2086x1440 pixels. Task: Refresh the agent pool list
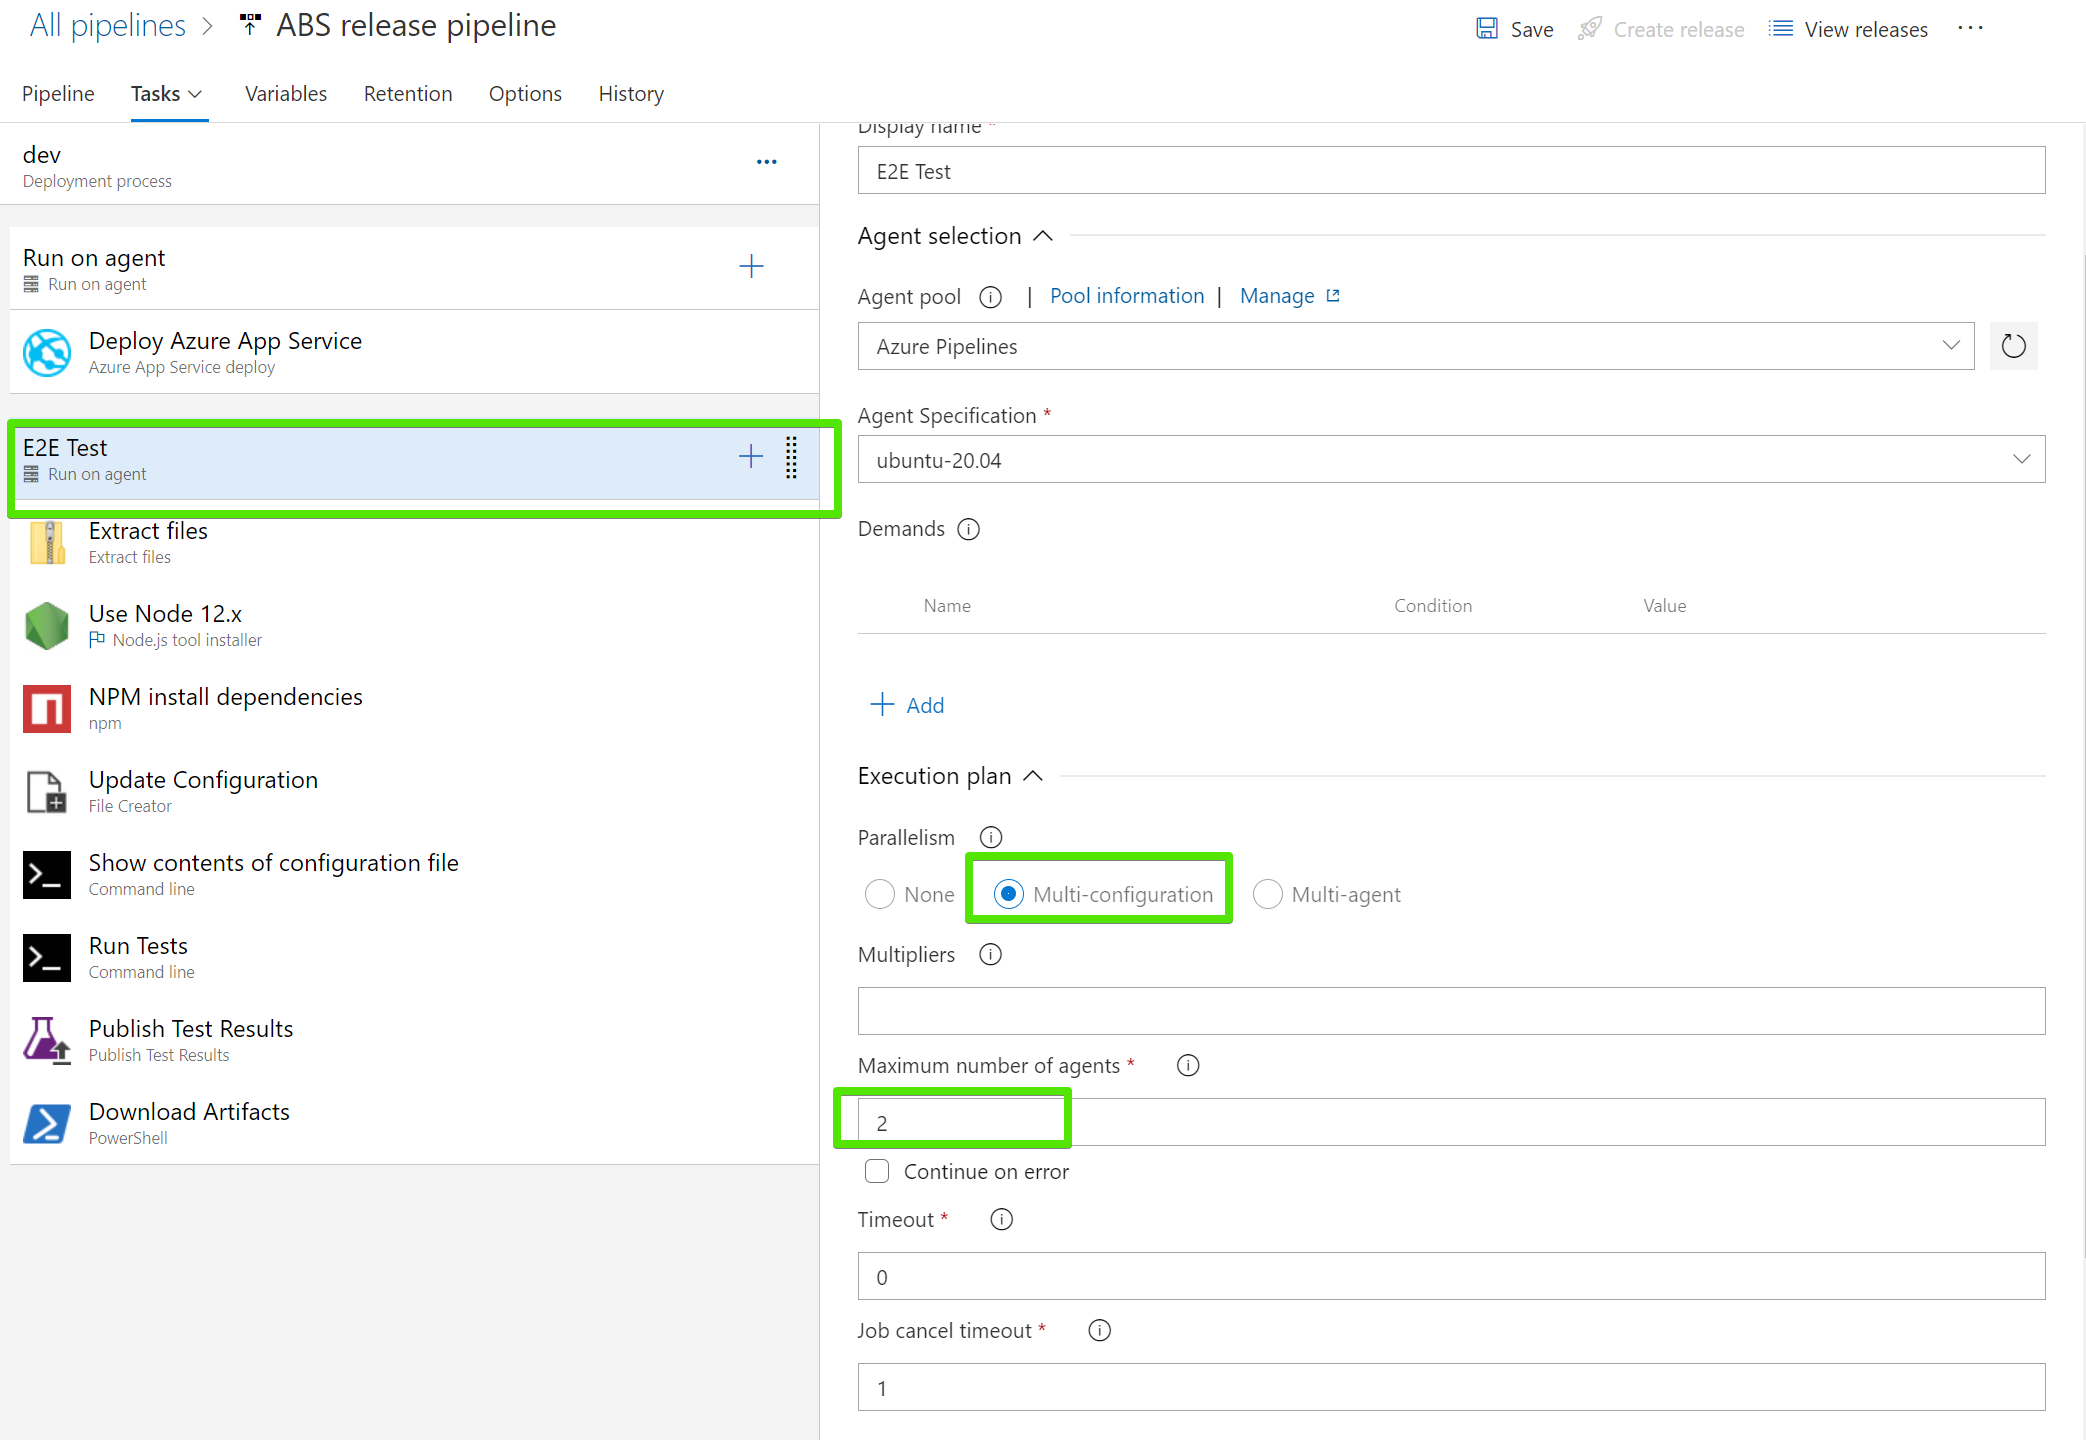pyautogui.click(x=2013, y=347)
